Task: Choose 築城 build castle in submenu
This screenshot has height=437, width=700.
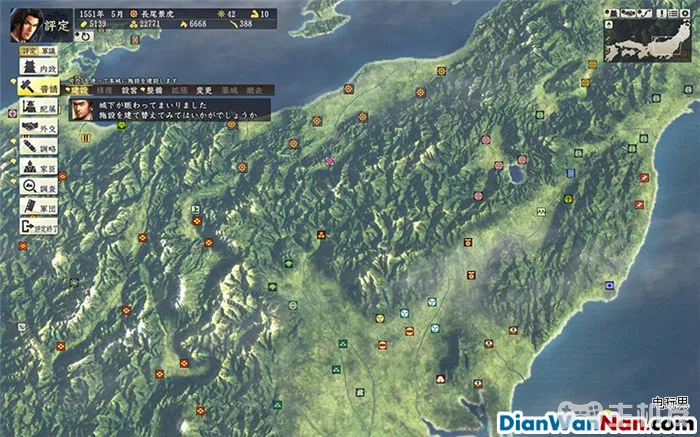Action: point(229,90)
